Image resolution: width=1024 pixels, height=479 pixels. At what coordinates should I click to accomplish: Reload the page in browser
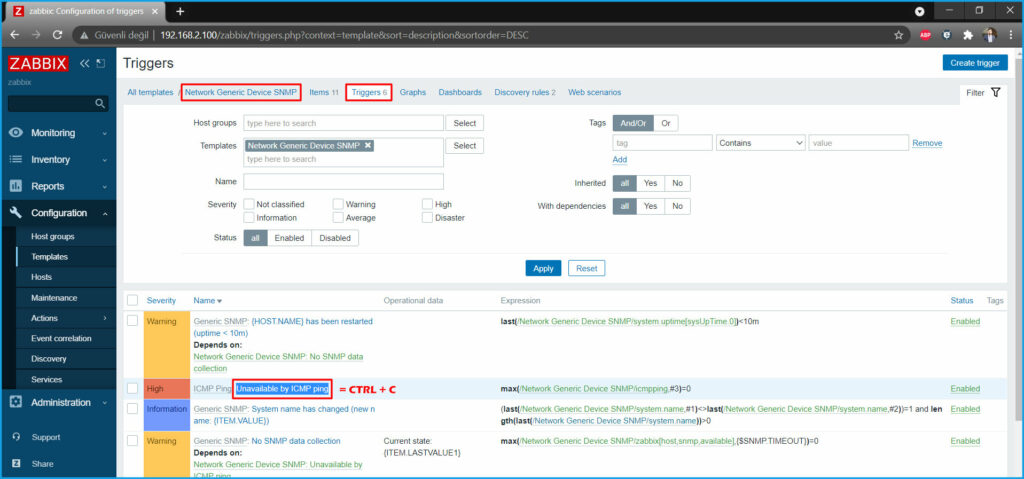pos(57,35)
